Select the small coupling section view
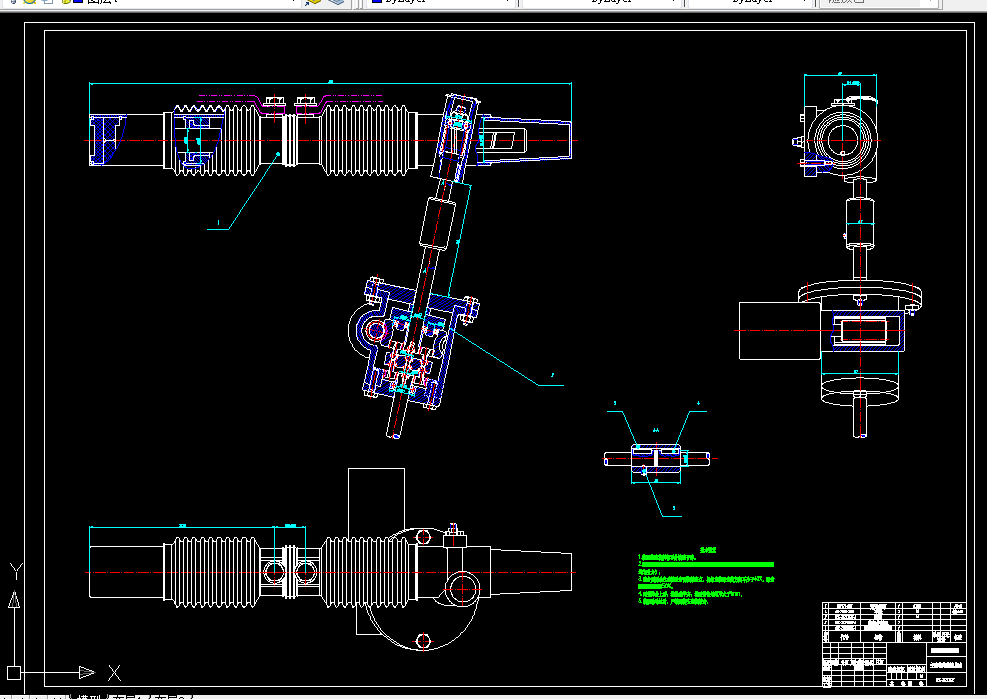The width and height of the screenshot is (987, 699). [657, 459]
